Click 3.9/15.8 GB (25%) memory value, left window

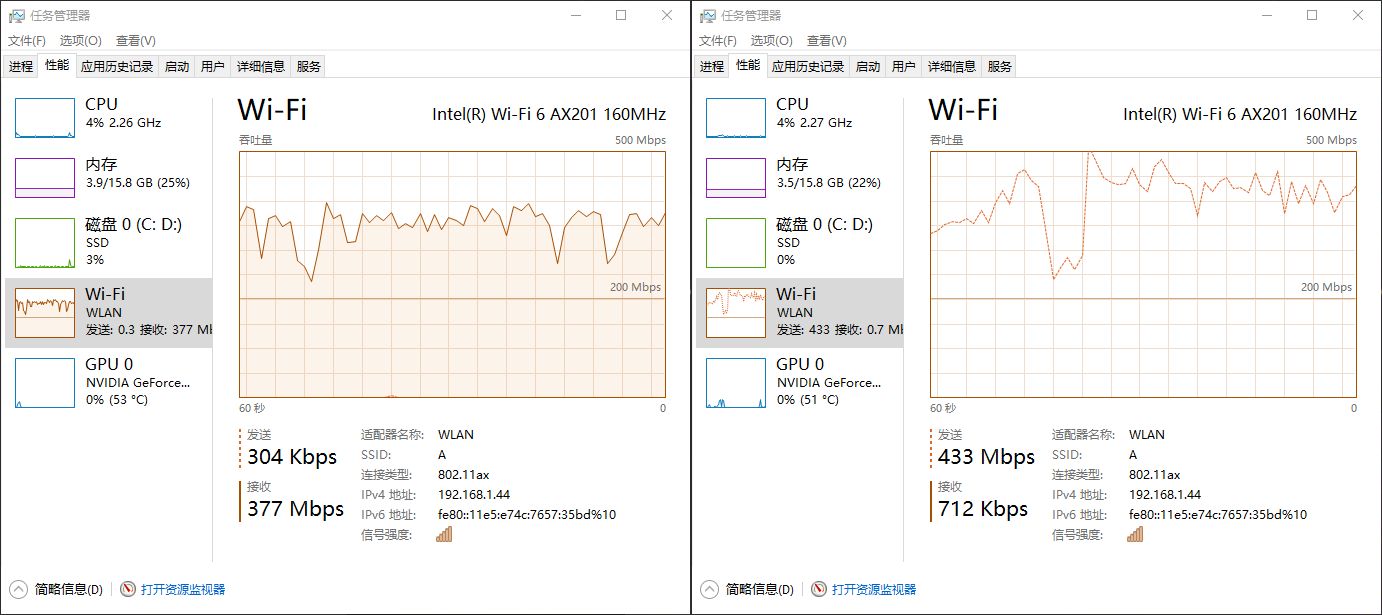[x=137, y=183]
